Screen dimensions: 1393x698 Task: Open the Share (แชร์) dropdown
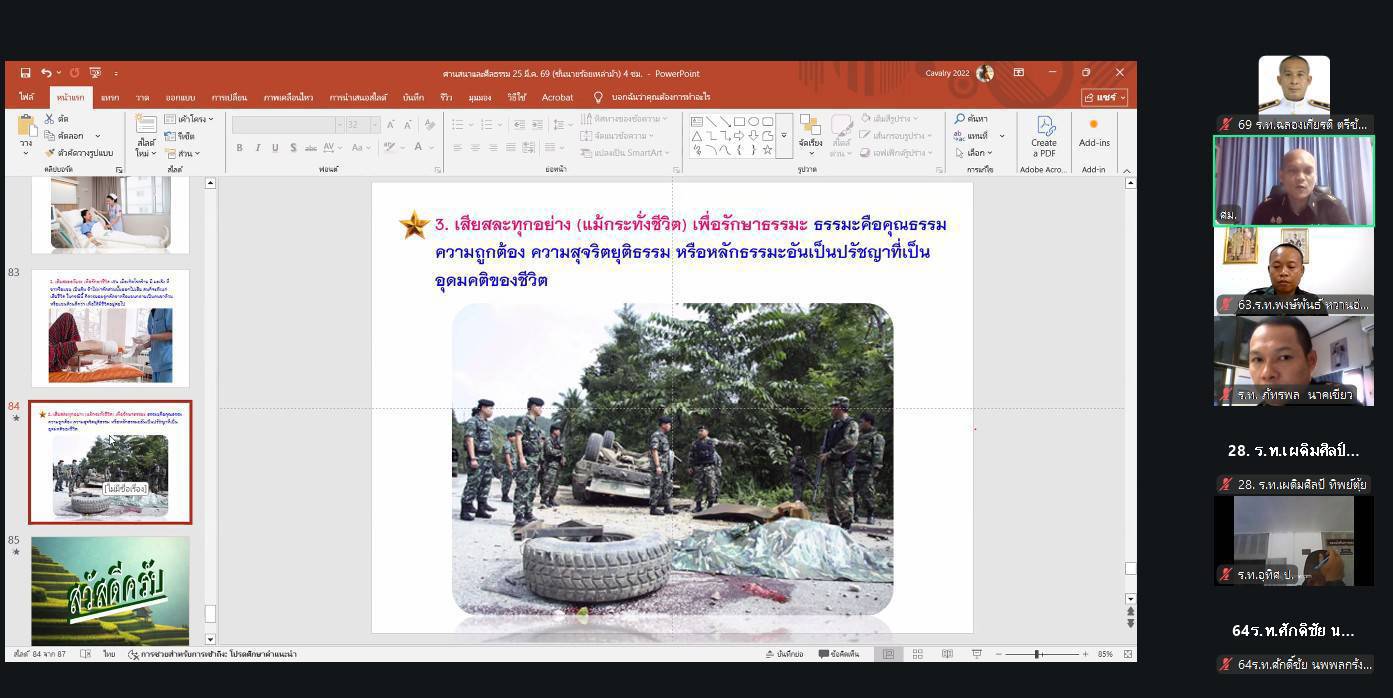tap(1104, 98)
